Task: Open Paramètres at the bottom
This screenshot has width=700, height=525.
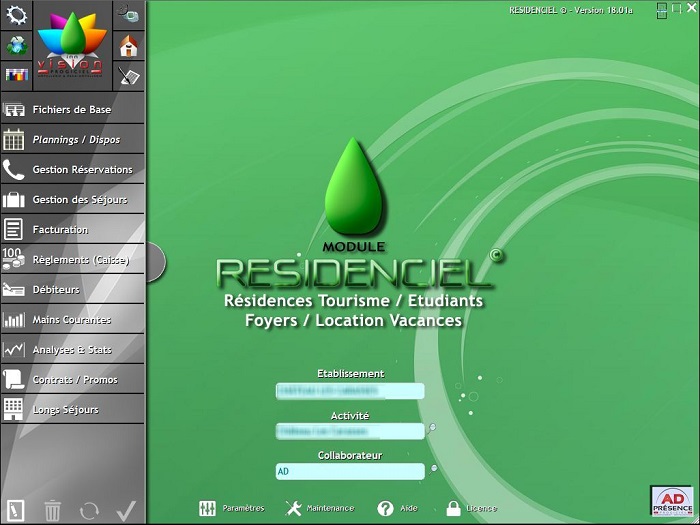Action: (232, 508)
